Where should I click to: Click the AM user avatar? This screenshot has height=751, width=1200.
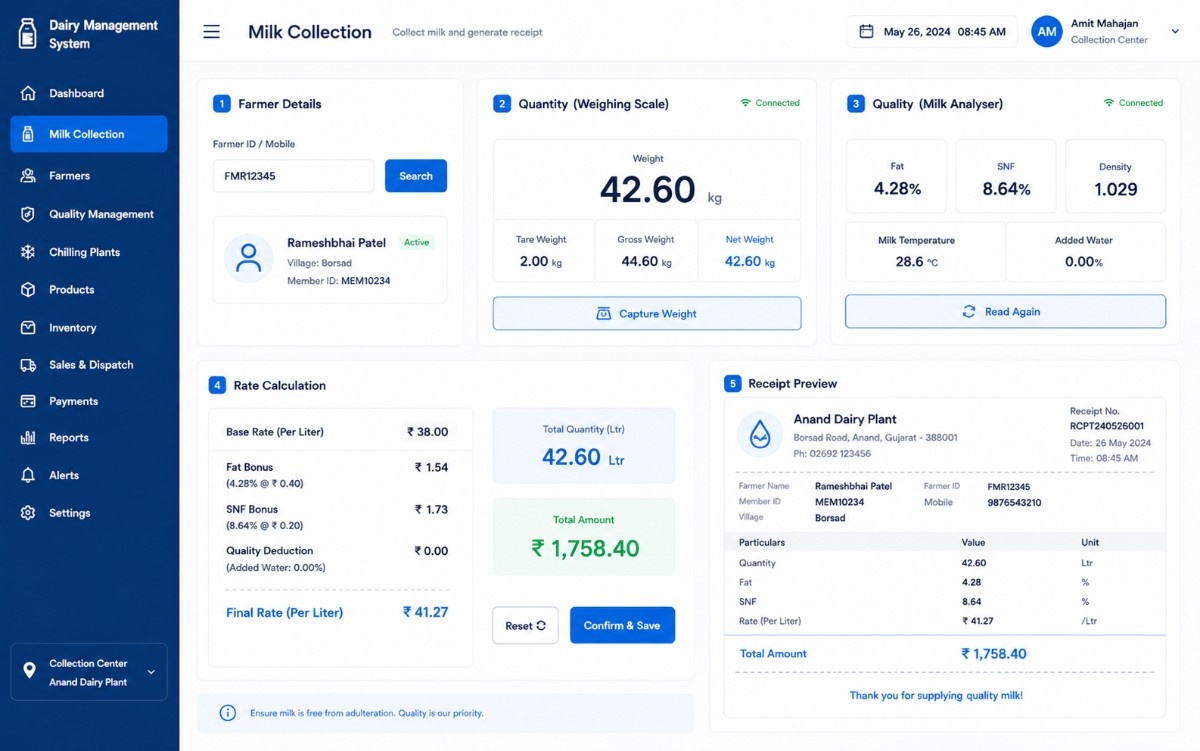(x=1047, y=31)
